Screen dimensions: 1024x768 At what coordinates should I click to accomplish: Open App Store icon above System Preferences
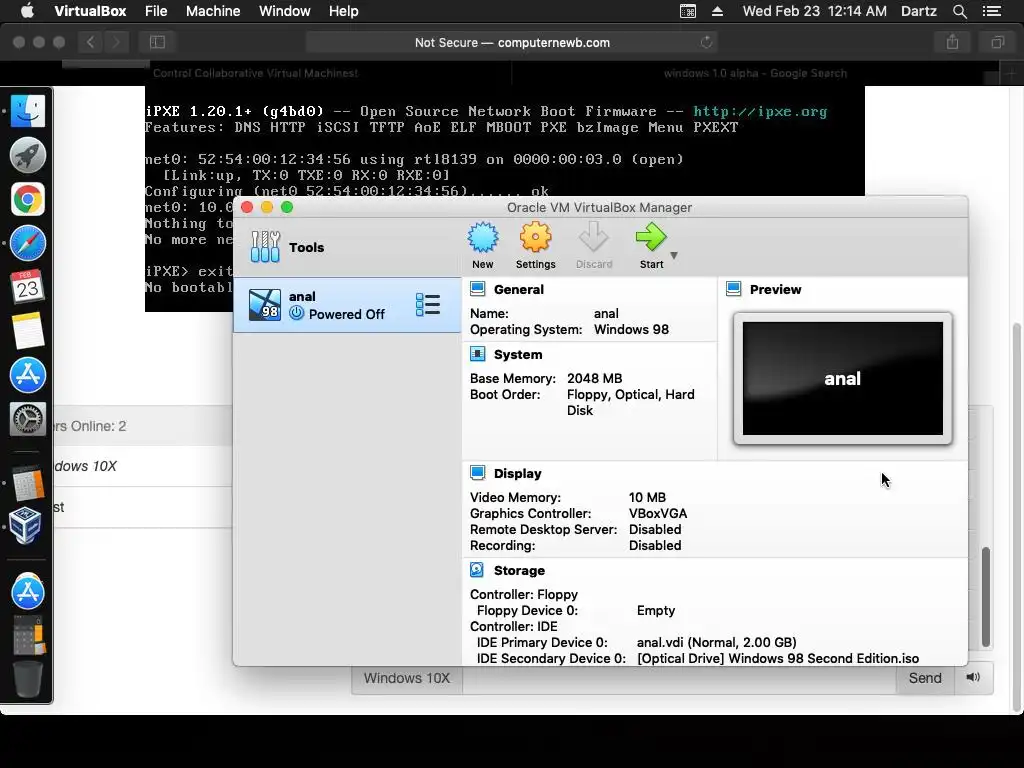click(x=27, y=375)
